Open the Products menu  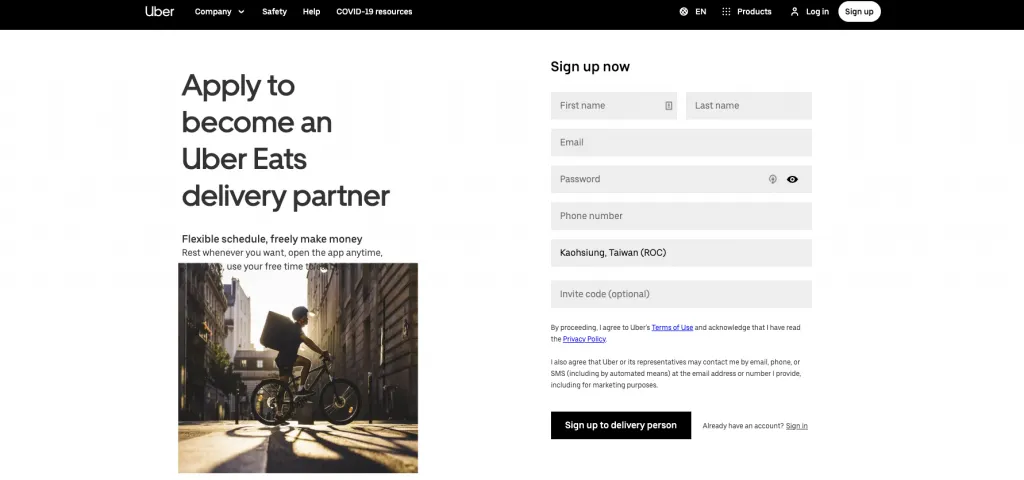coord(754,12)
